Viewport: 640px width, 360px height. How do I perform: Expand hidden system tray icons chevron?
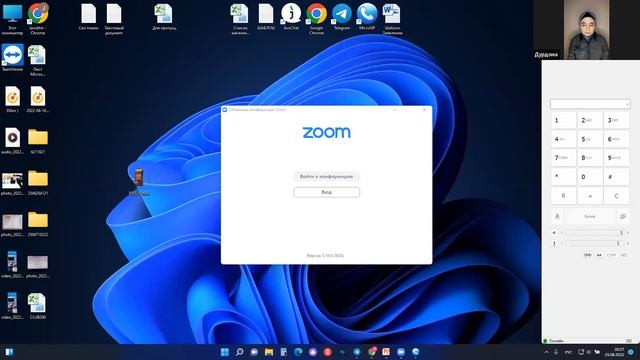click(x=547, y=352)
